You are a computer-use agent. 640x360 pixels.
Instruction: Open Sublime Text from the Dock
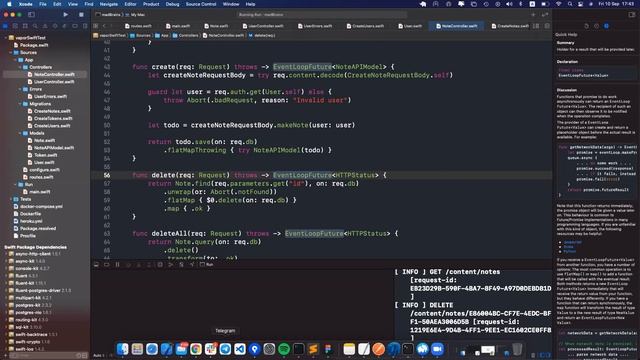pos(313,349)
